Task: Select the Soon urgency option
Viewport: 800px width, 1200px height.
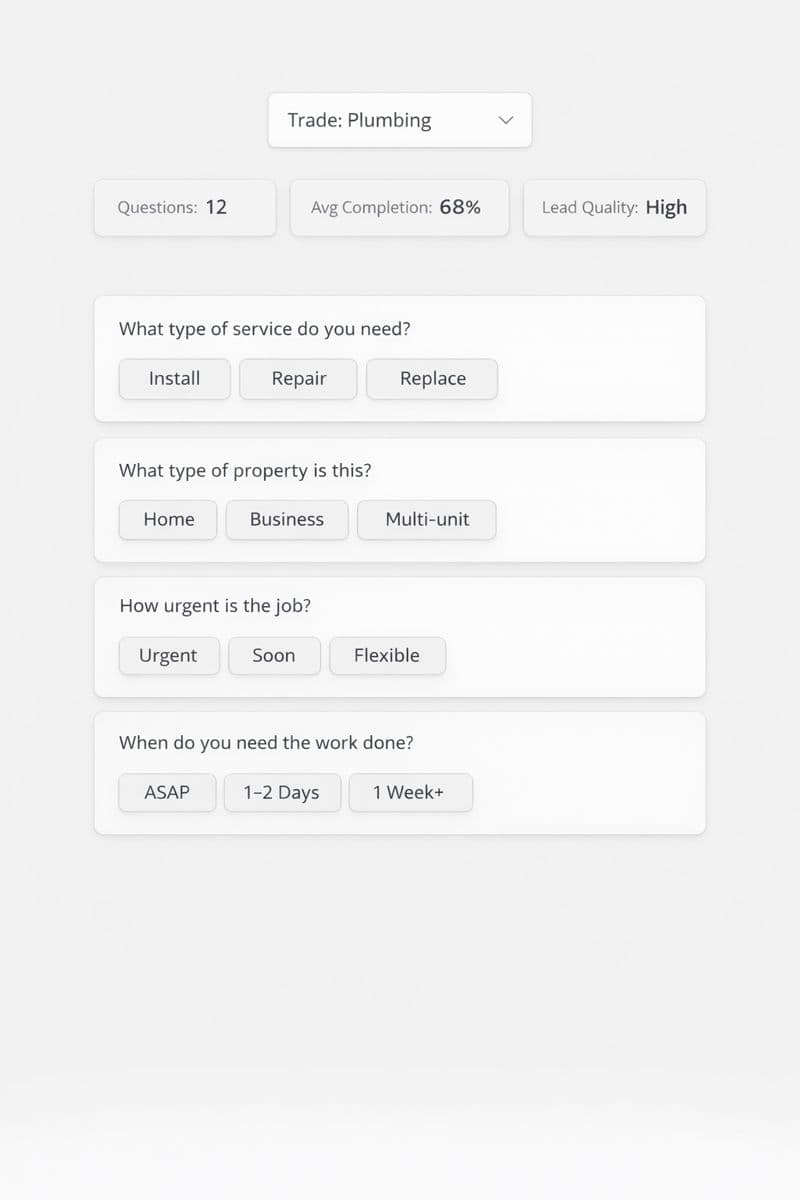Action: pyautogui.click(x=274, y=656)
